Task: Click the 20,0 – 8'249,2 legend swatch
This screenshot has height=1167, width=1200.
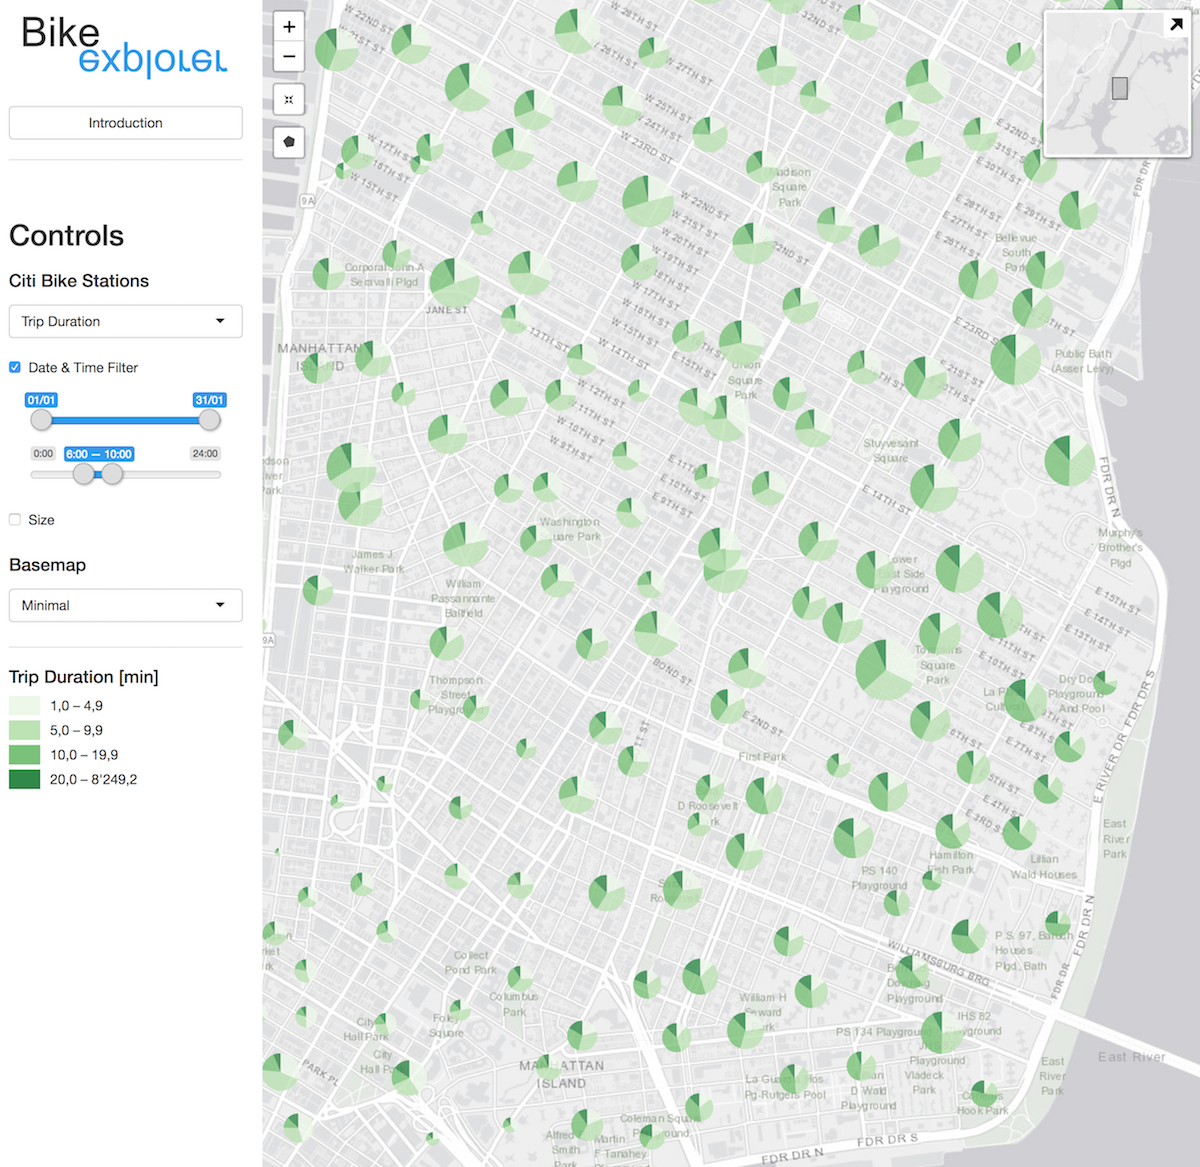Action: (24, 779)
